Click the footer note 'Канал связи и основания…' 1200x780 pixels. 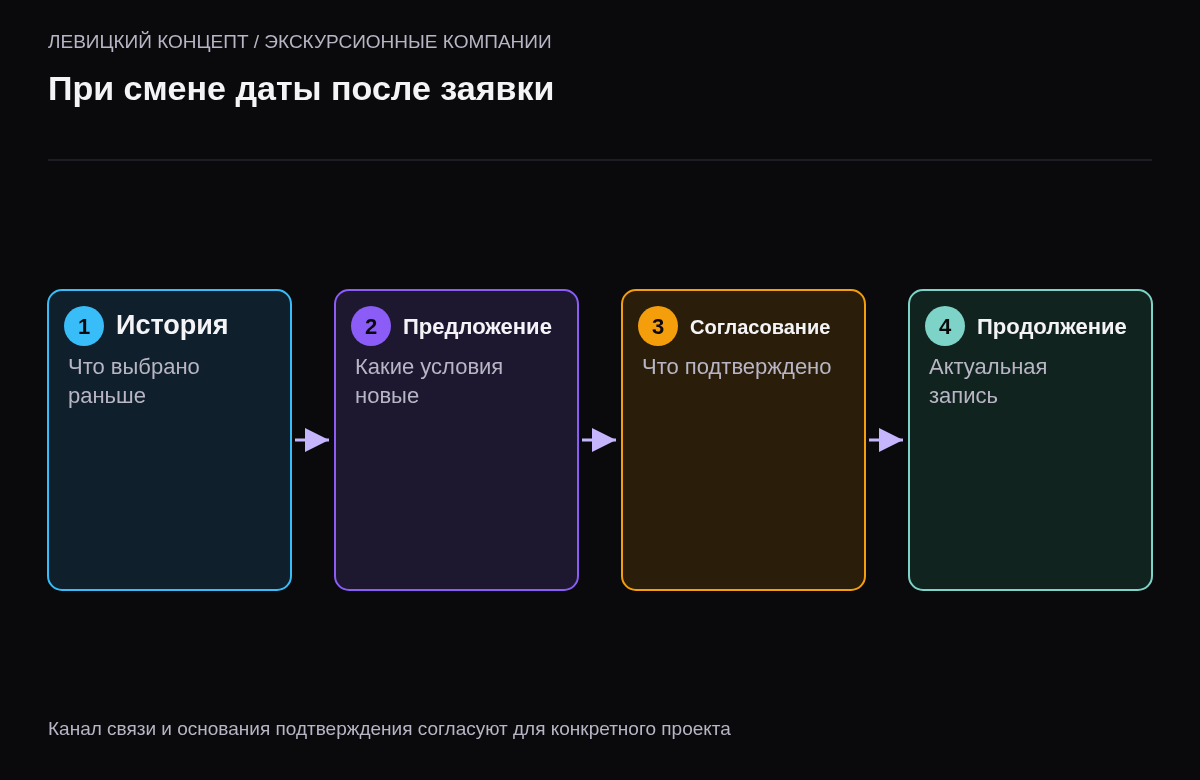[x=389, y=729]
